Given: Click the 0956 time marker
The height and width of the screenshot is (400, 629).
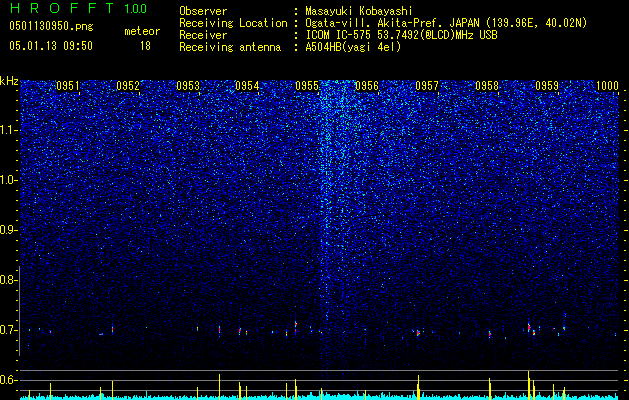Looking at the screenshot, I should (x=367, y=85).
